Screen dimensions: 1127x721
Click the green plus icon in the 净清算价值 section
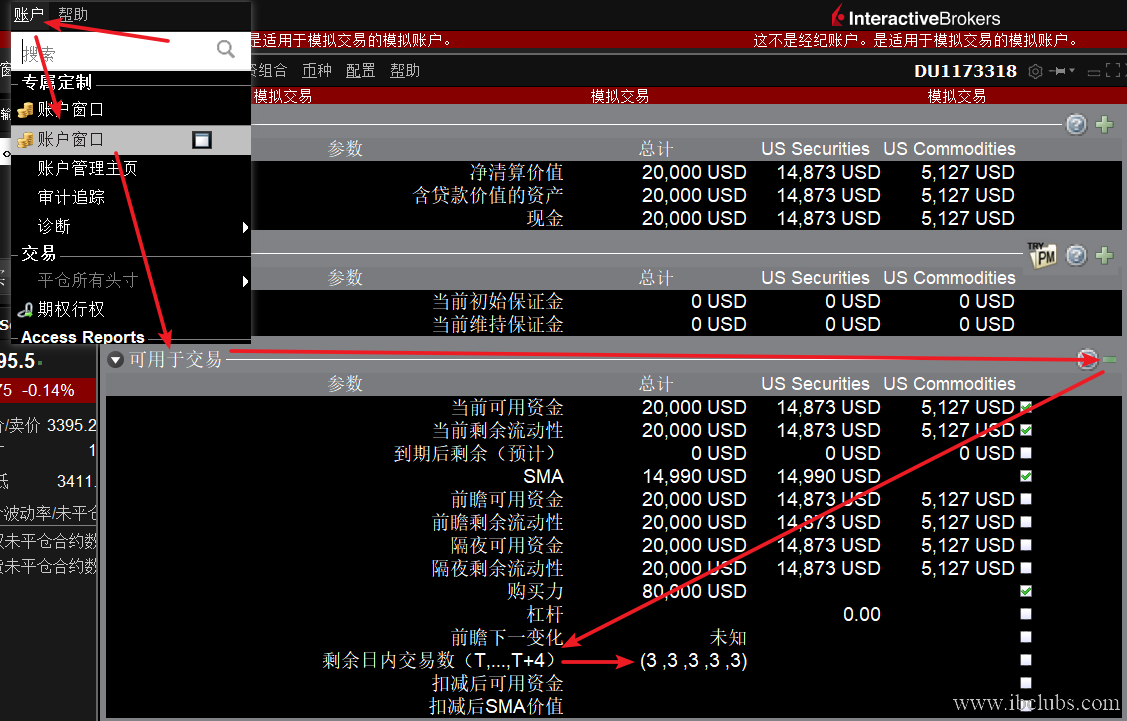point(1104,125)
